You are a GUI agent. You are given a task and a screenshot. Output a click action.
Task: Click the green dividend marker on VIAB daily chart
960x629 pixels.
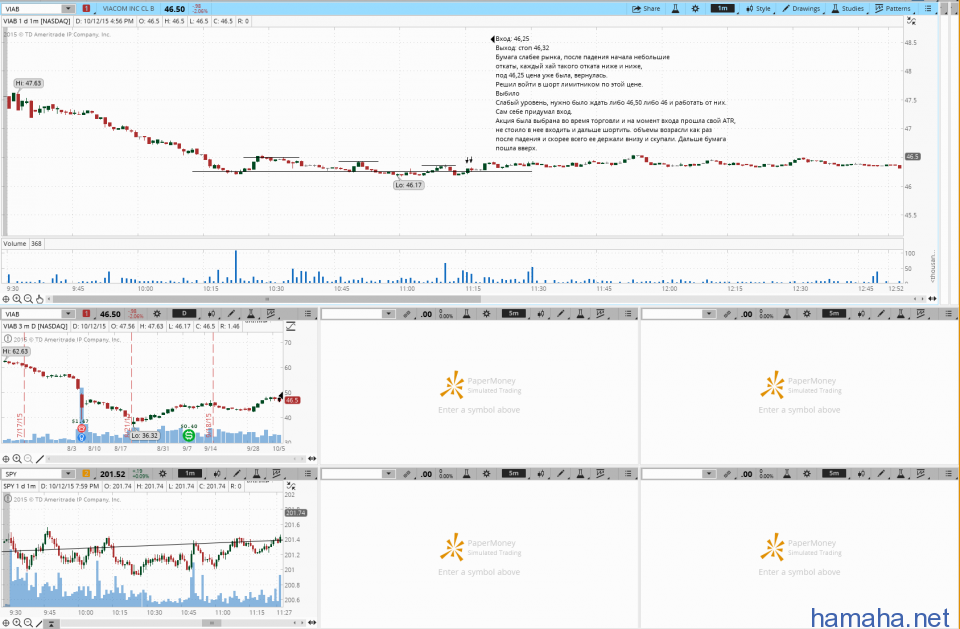click(189, 435)
